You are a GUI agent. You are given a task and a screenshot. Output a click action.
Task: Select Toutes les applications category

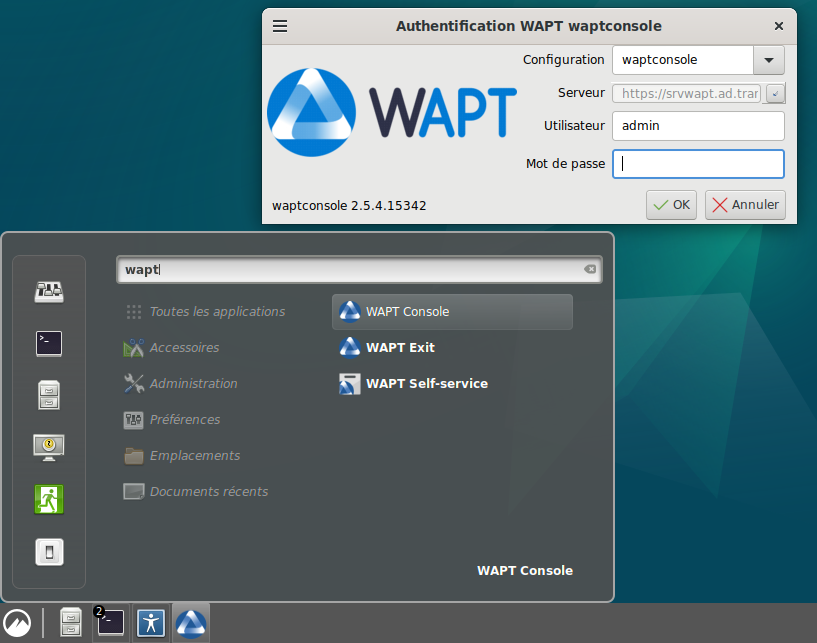(x=206, y=312)
